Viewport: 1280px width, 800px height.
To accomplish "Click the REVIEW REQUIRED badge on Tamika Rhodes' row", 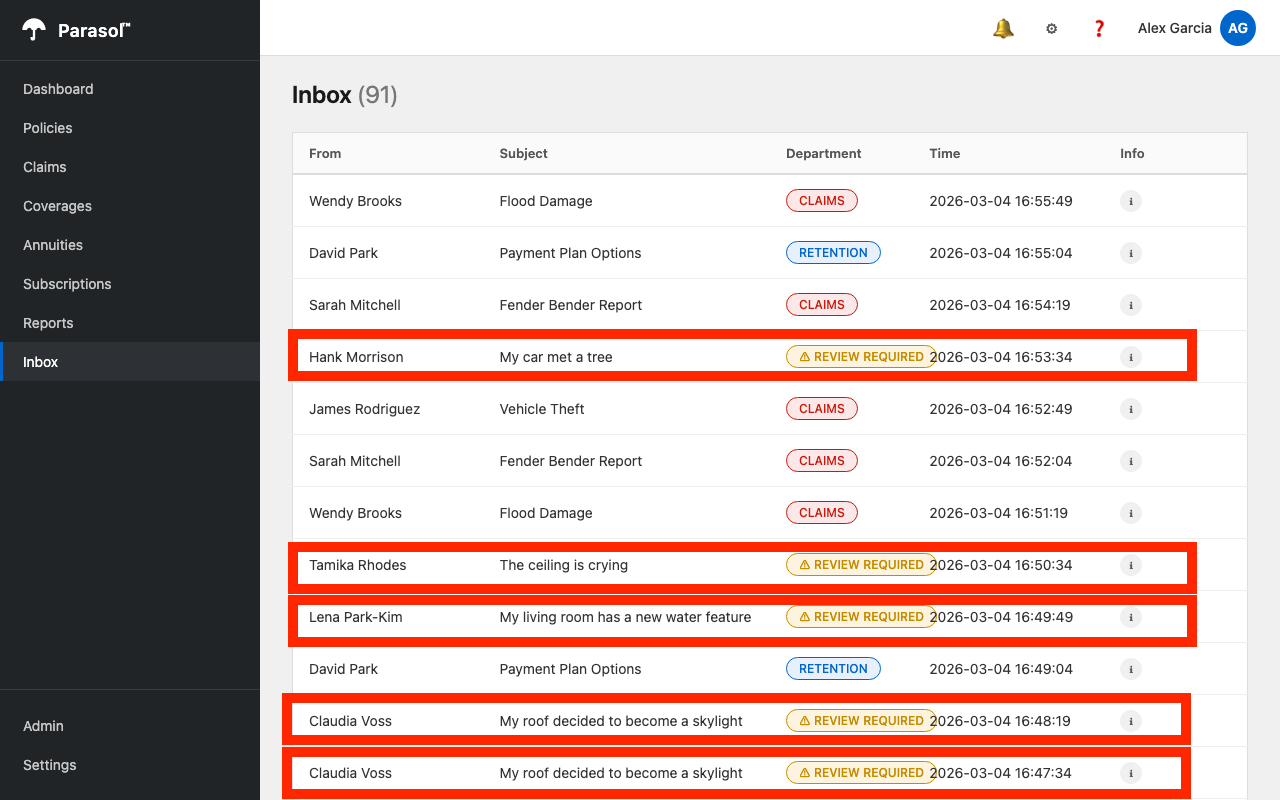I will [x=860, y=564].
